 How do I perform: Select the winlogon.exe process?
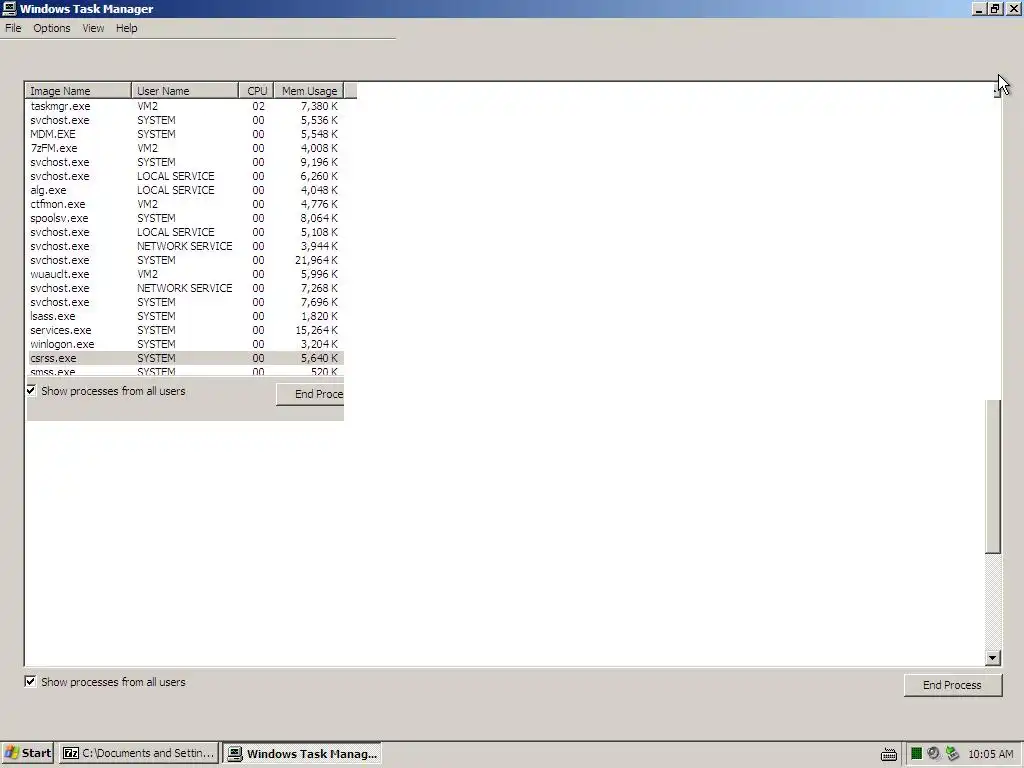(185, 344)
